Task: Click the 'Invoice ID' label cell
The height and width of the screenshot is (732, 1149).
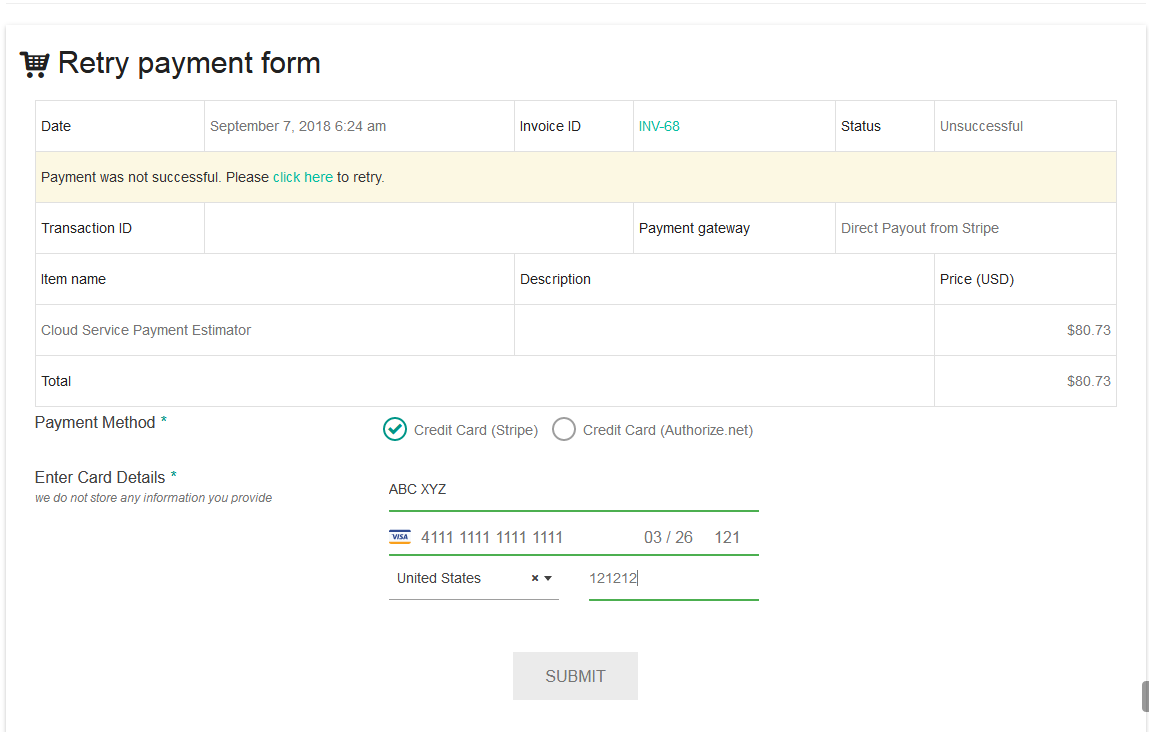Action: click(x=574, y=126)
